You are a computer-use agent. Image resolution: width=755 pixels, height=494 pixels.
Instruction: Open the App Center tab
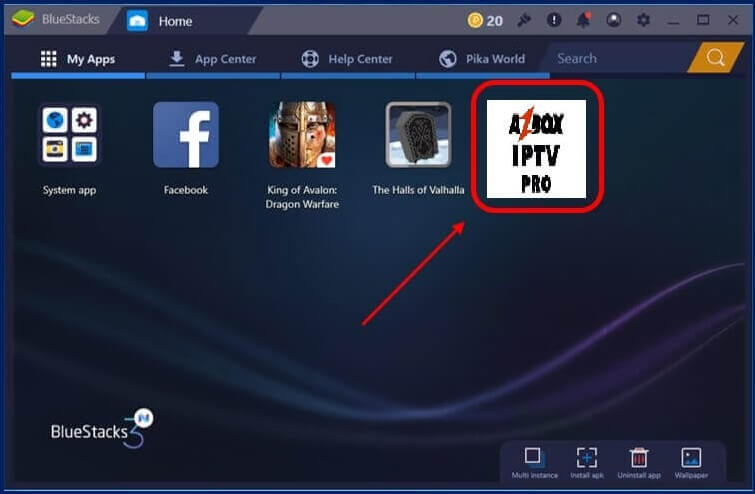pos(213,59)
